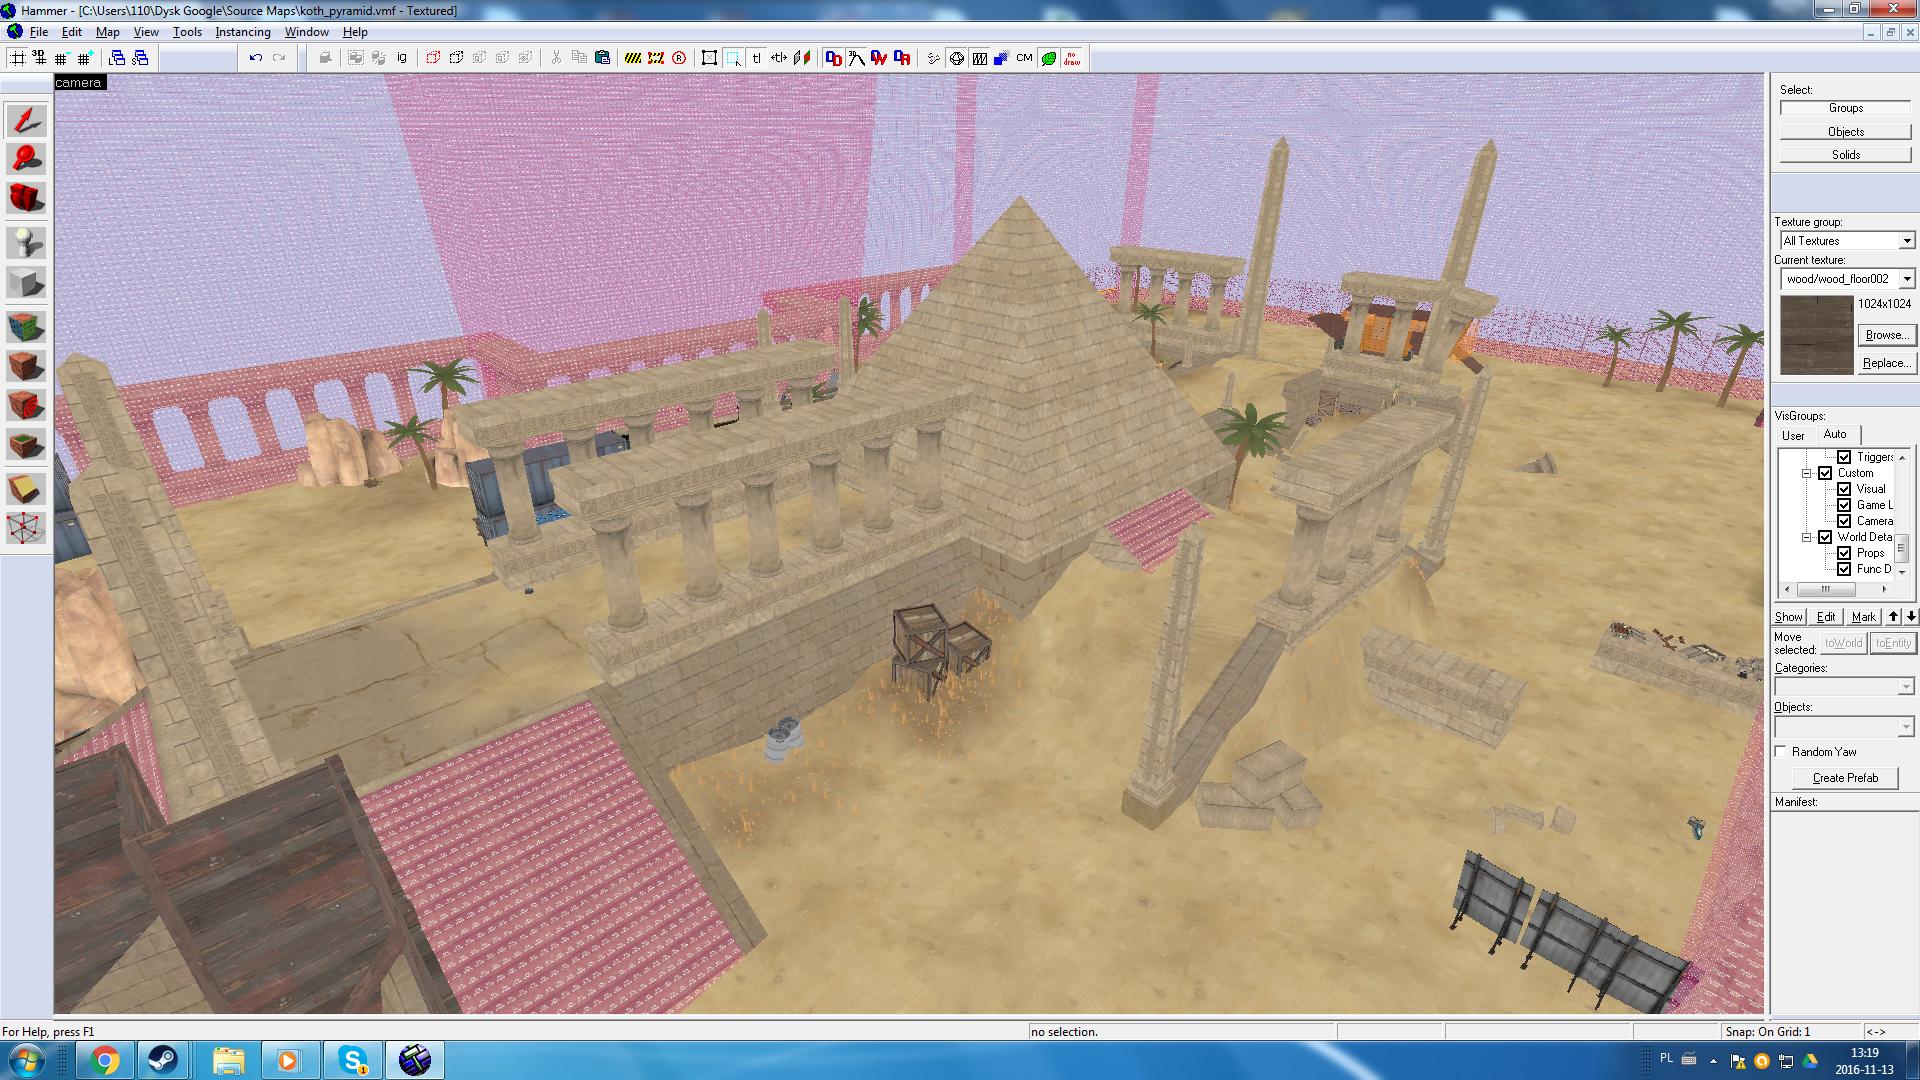This screenshot has width=1920, height=1080.
Task: Toggle the grid display icon
Action: click(x=18, y=58)
